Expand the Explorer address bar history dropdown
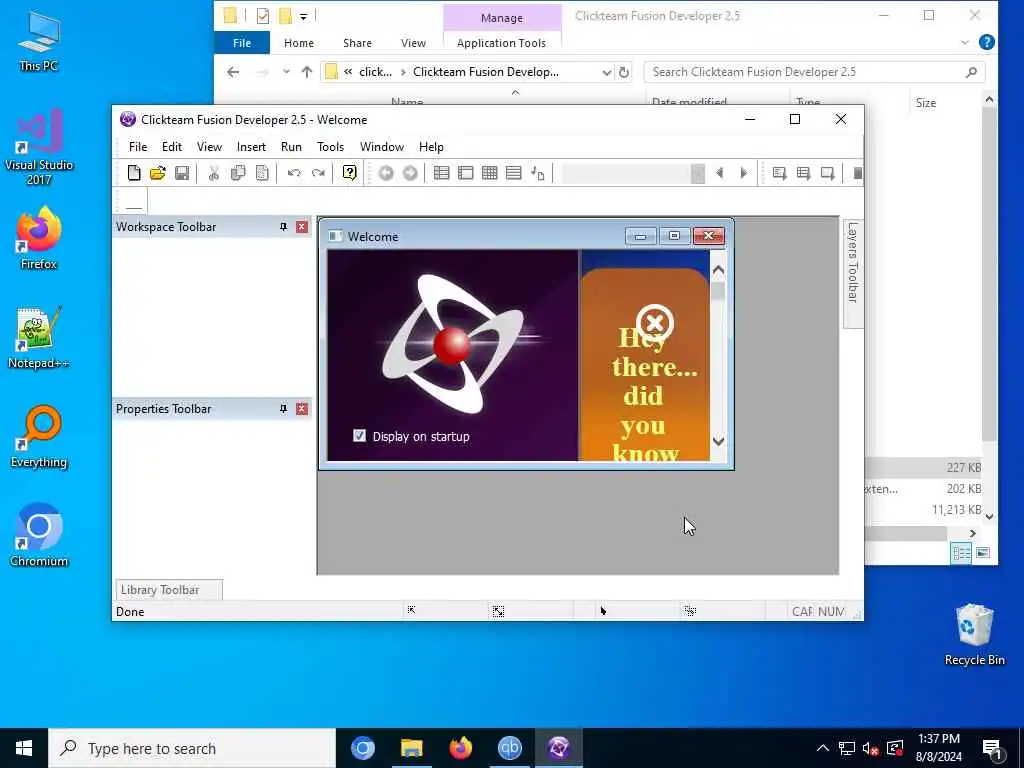The height and width of the screenshot is (768, 1024). tap(607, 72)
